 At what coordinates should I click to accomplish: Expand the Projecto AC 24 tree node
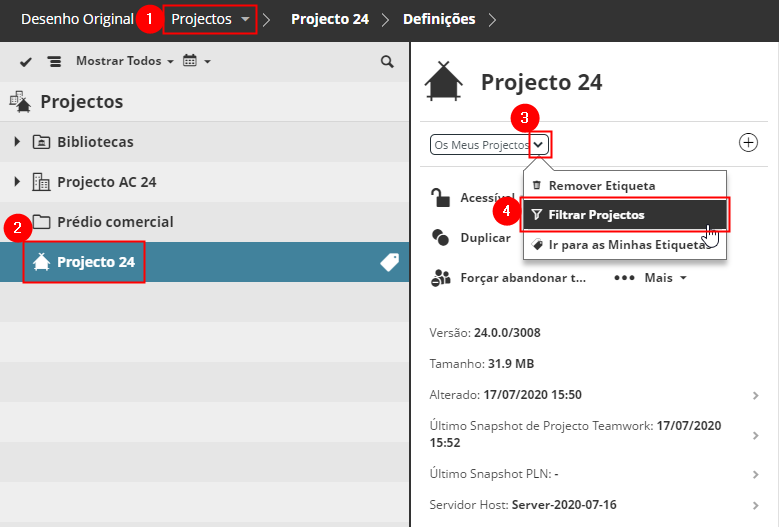[17, 182]
